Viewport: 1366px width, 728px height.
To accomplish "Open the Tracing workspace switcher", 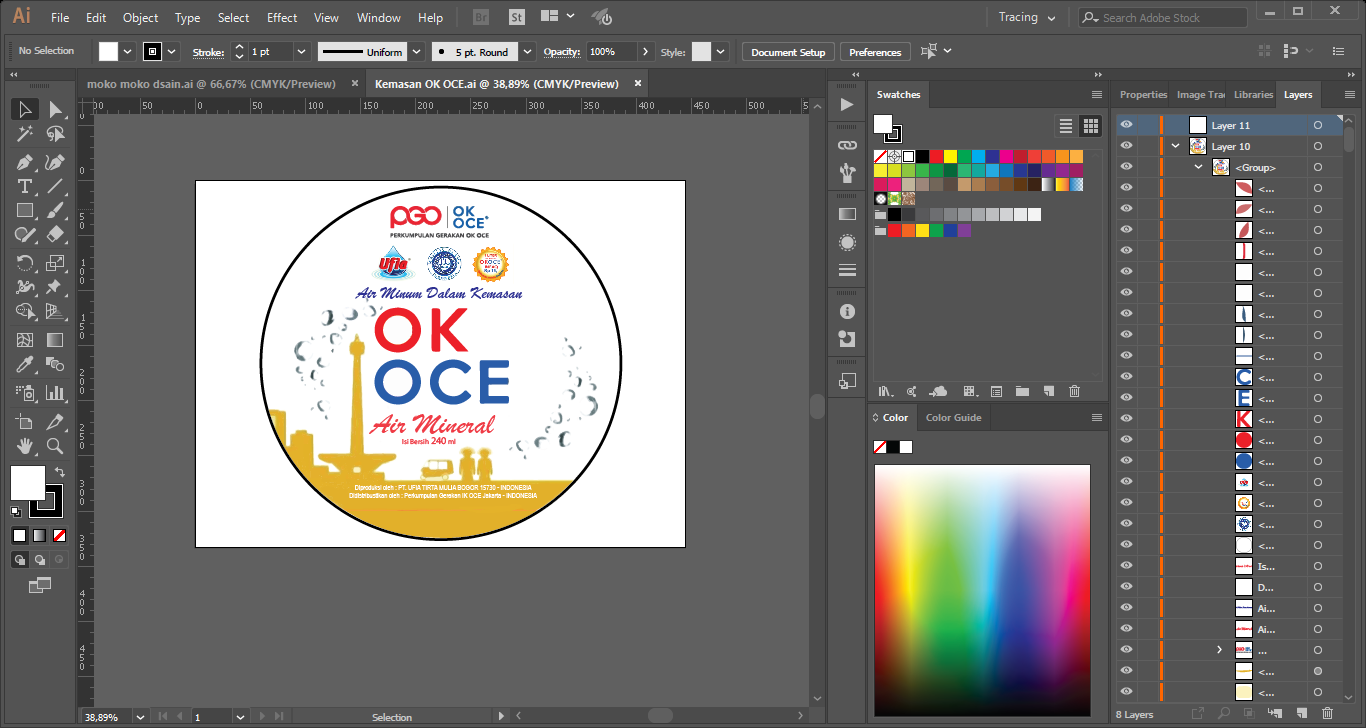I will click(x=1025, y=17).
